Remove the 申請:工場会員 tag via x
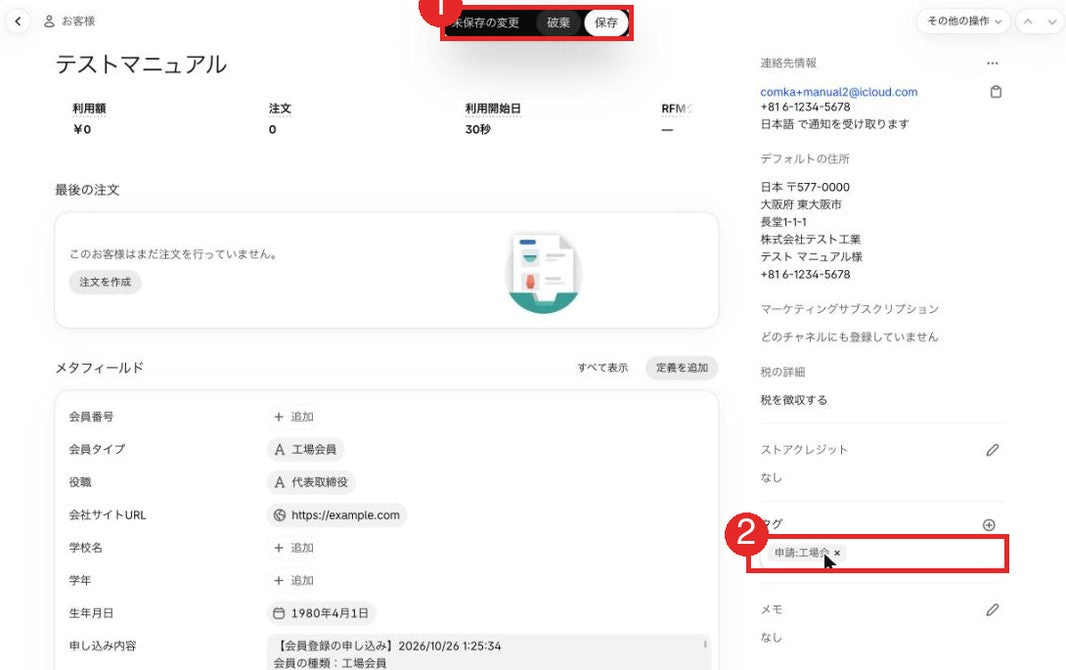 [837, 553]
